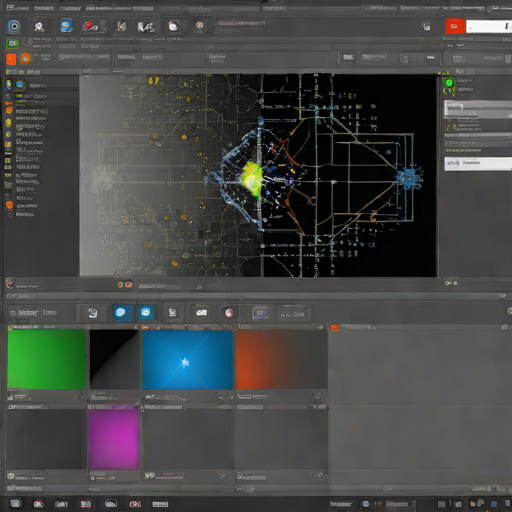Click the white-purple blob icon in top toolbar
Viewport: 512px width, 512px height.
pos(173,26)
